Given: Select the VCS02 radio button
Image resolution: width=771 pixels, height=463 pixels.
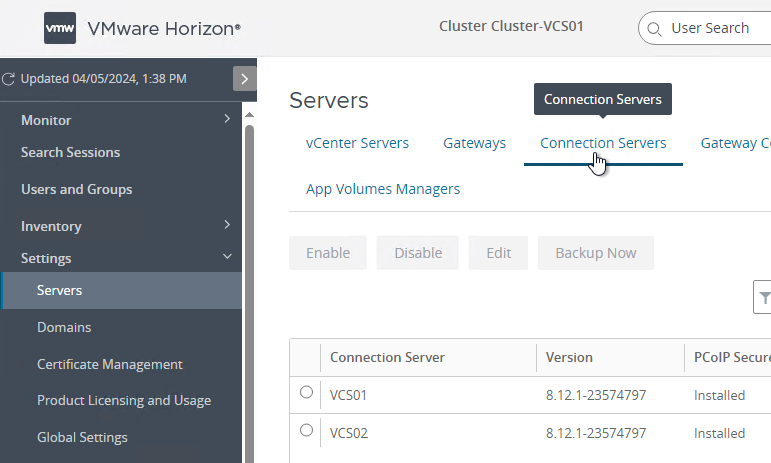Looking at the screenshot, I should [306, 431].
